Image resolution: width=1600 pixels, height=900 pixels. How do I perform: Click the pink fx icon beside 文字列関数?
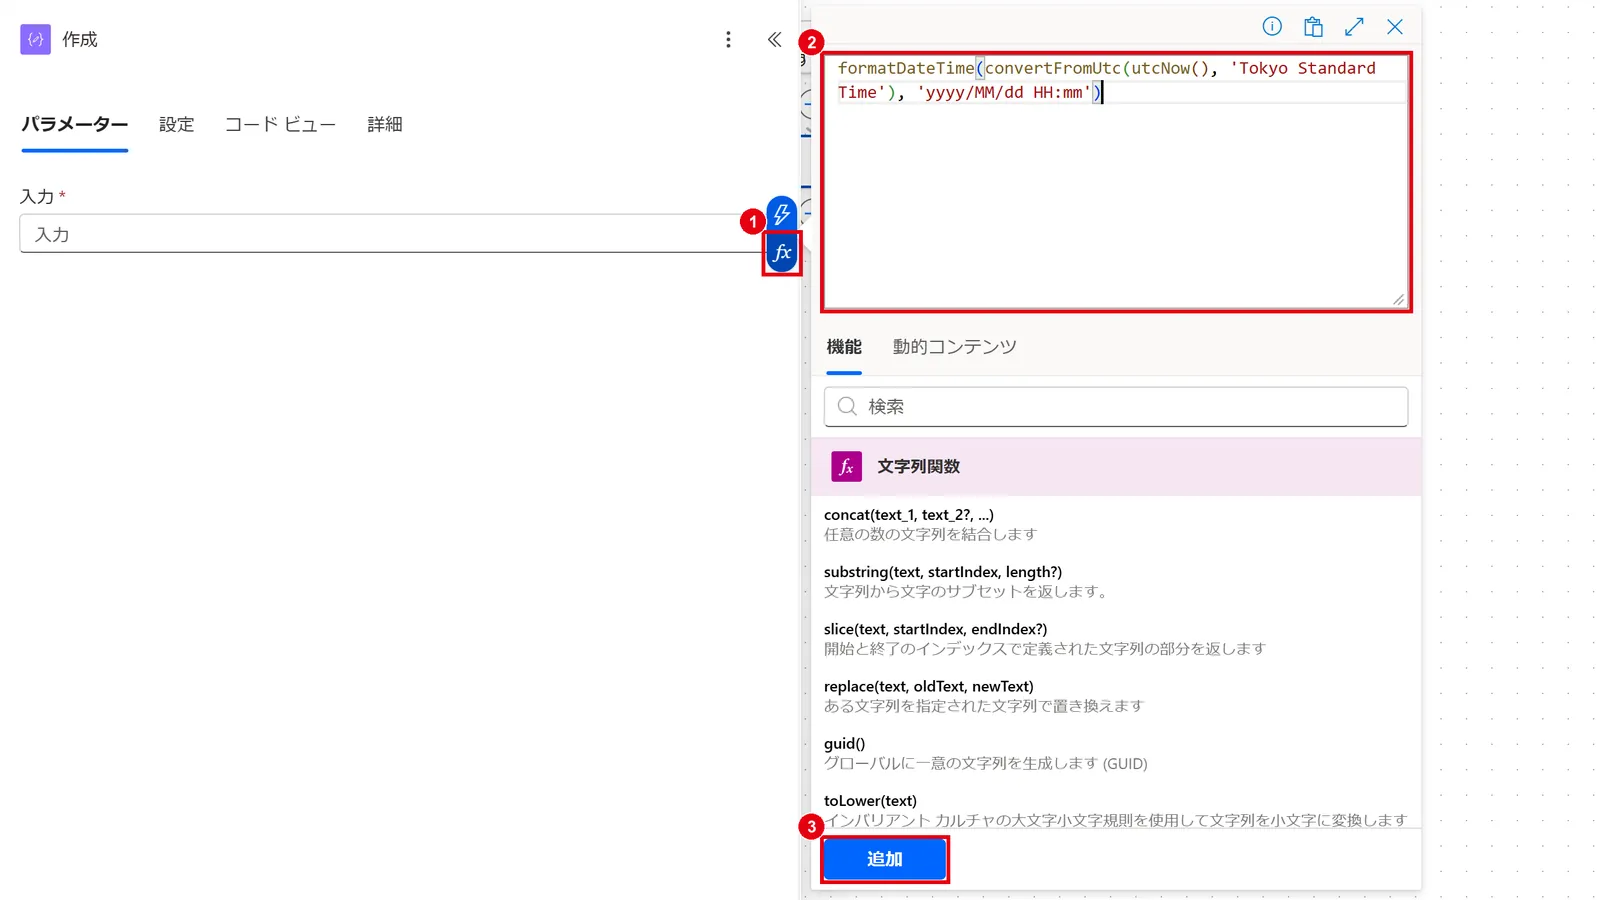(x=846, y=466)
